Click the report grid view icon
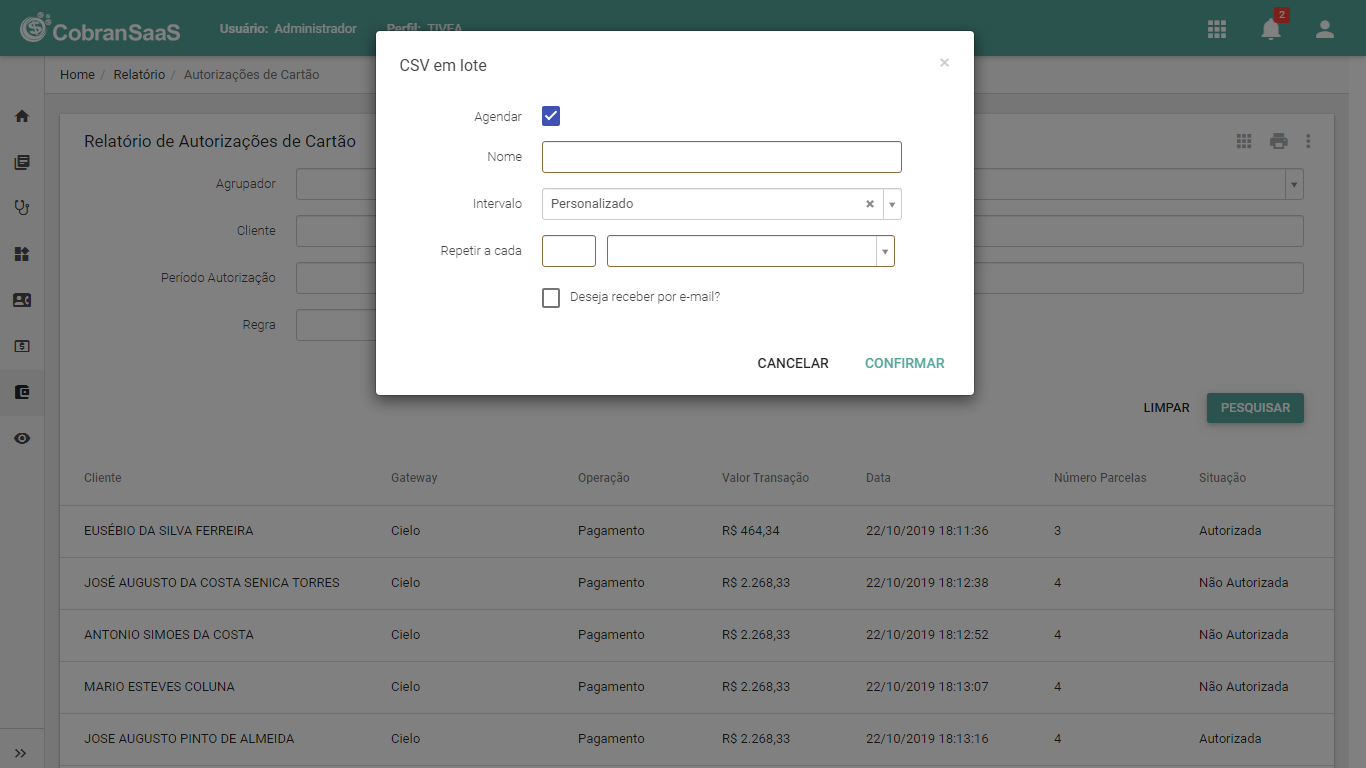 [1244, 141]
